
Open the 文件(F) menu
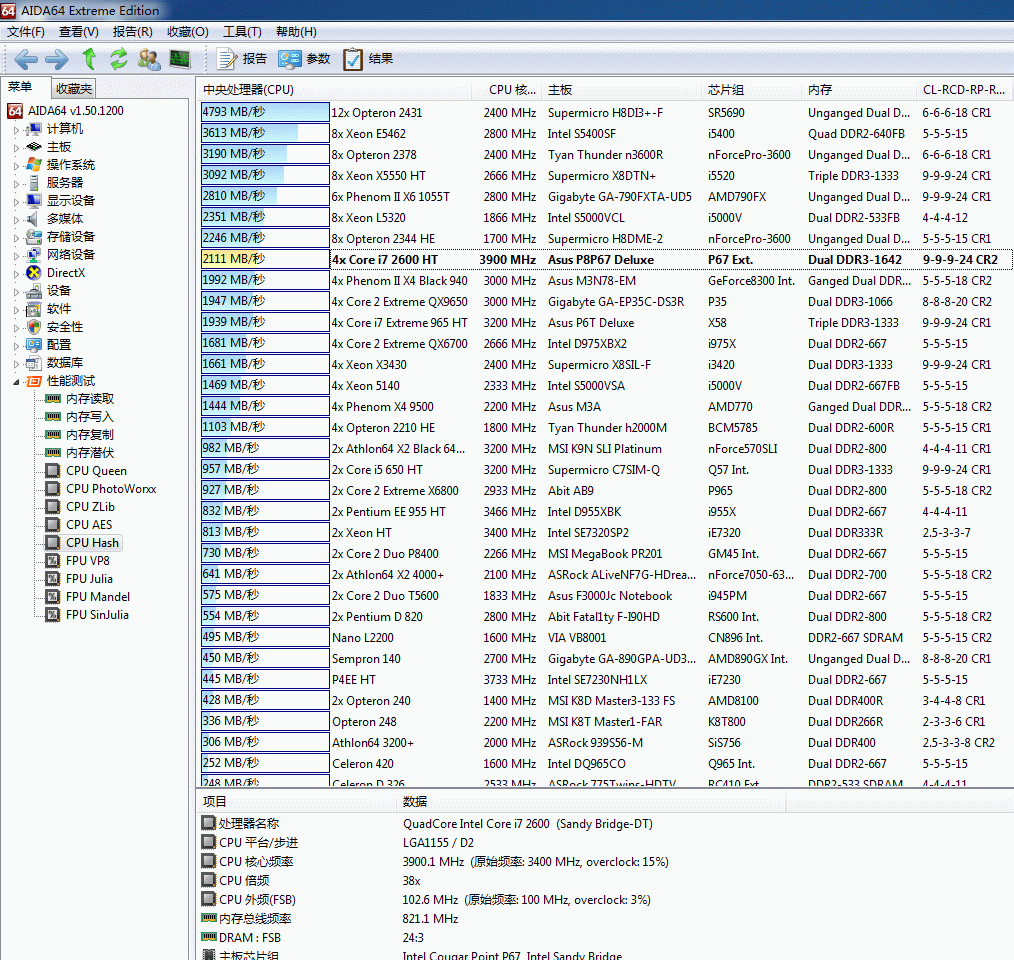[26, 32]
